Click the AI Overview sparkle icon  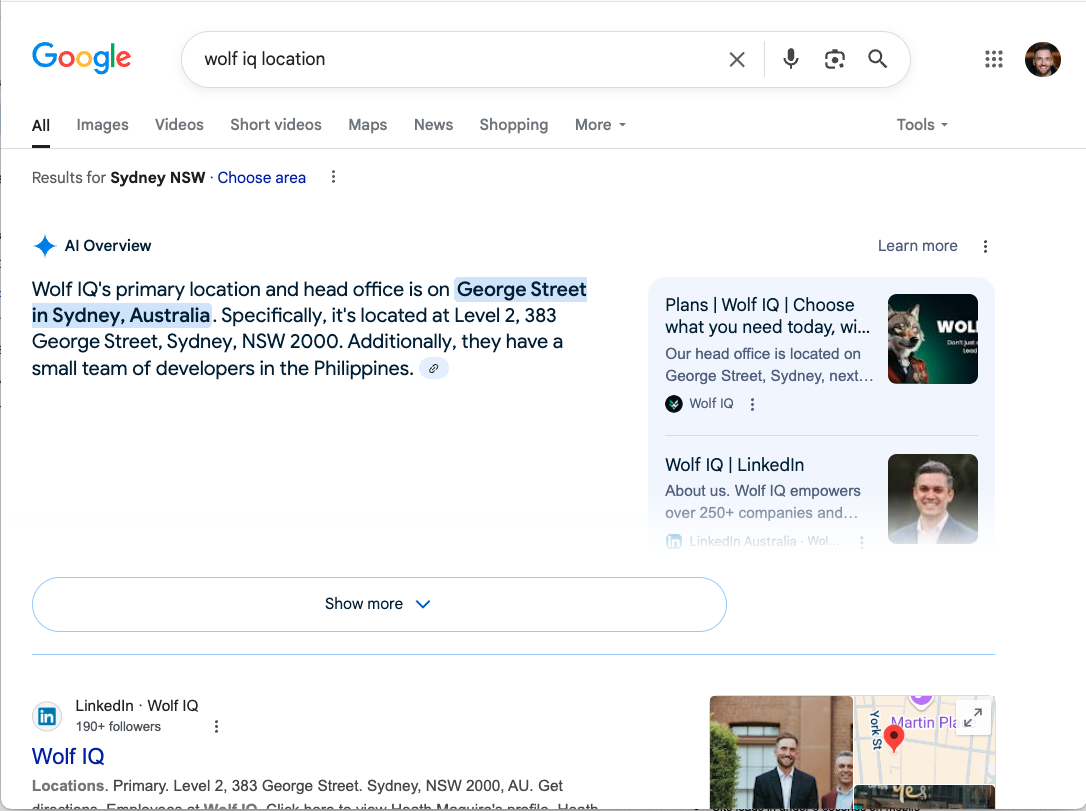(44, 246)
